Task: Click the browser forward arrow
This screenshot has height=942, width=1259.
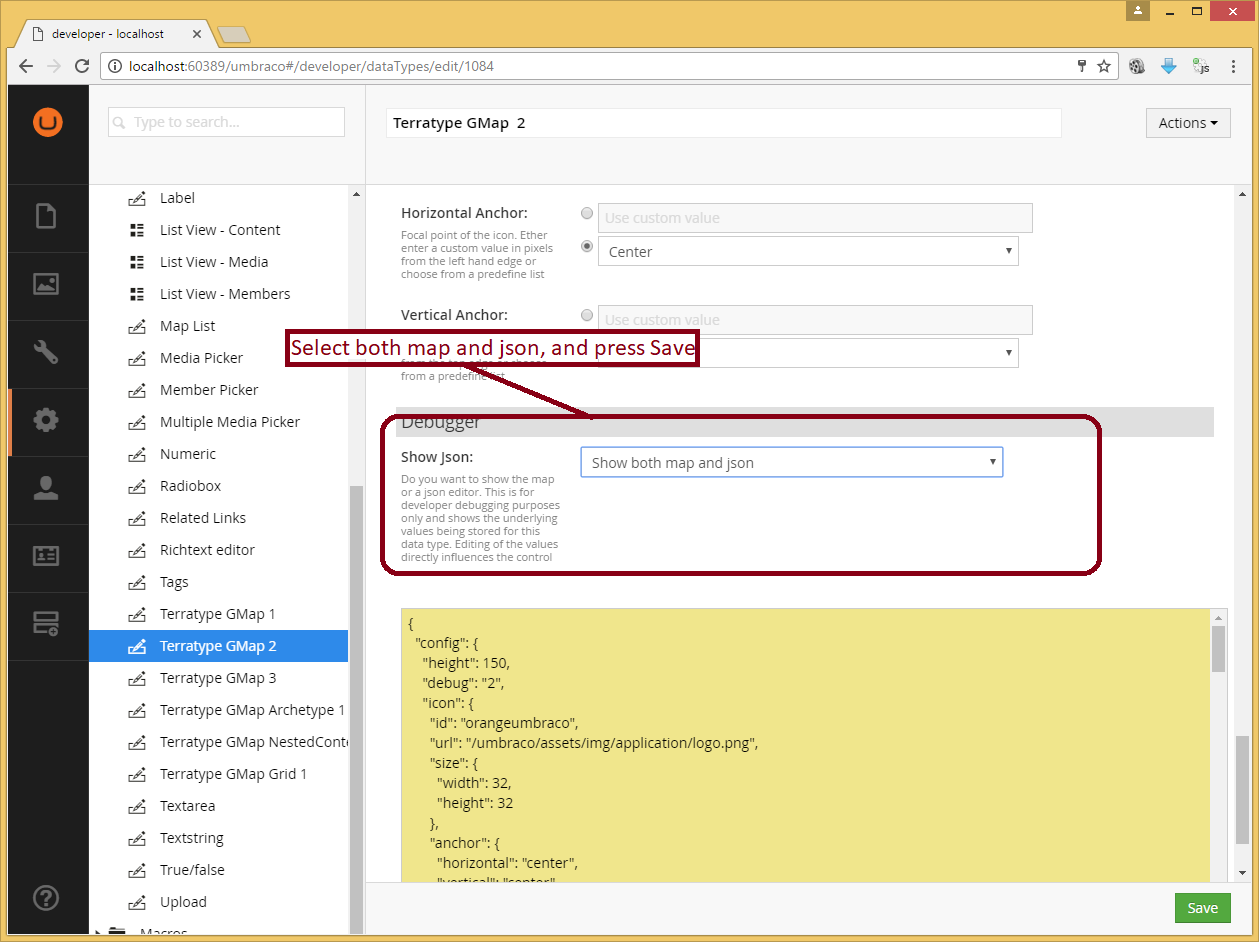Action: coord(54,66)
